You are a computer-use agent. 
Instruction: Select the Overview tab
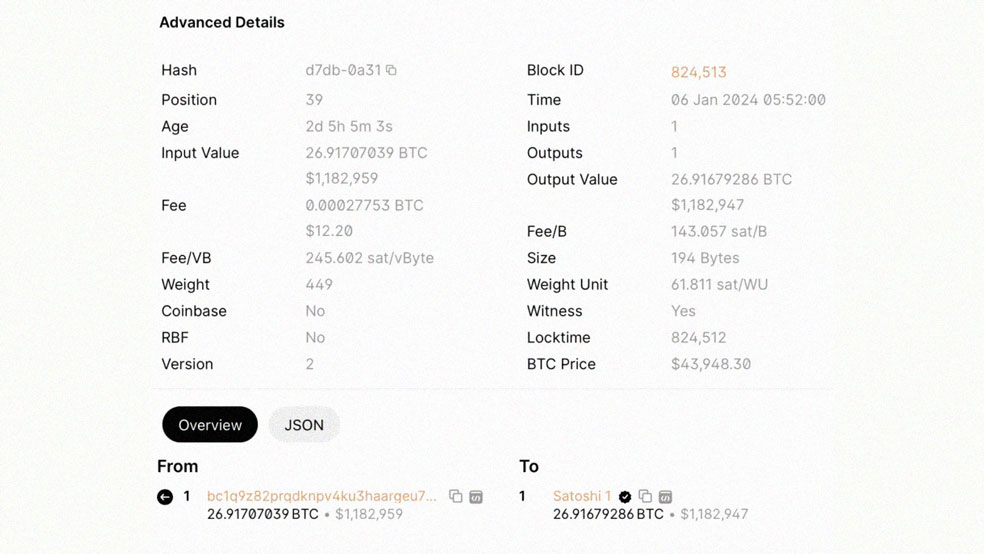coord(210,425)
